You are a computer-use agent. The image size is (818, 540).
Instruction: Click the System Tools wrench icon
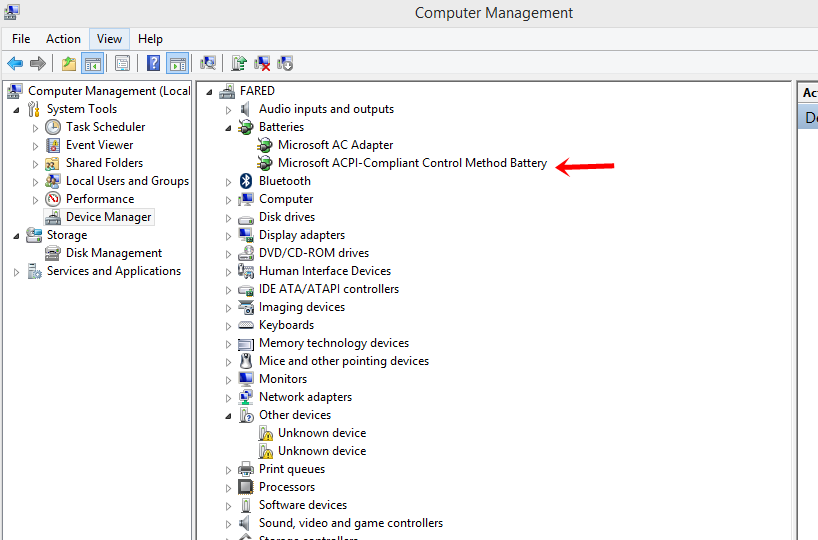(x=34, y=109)
